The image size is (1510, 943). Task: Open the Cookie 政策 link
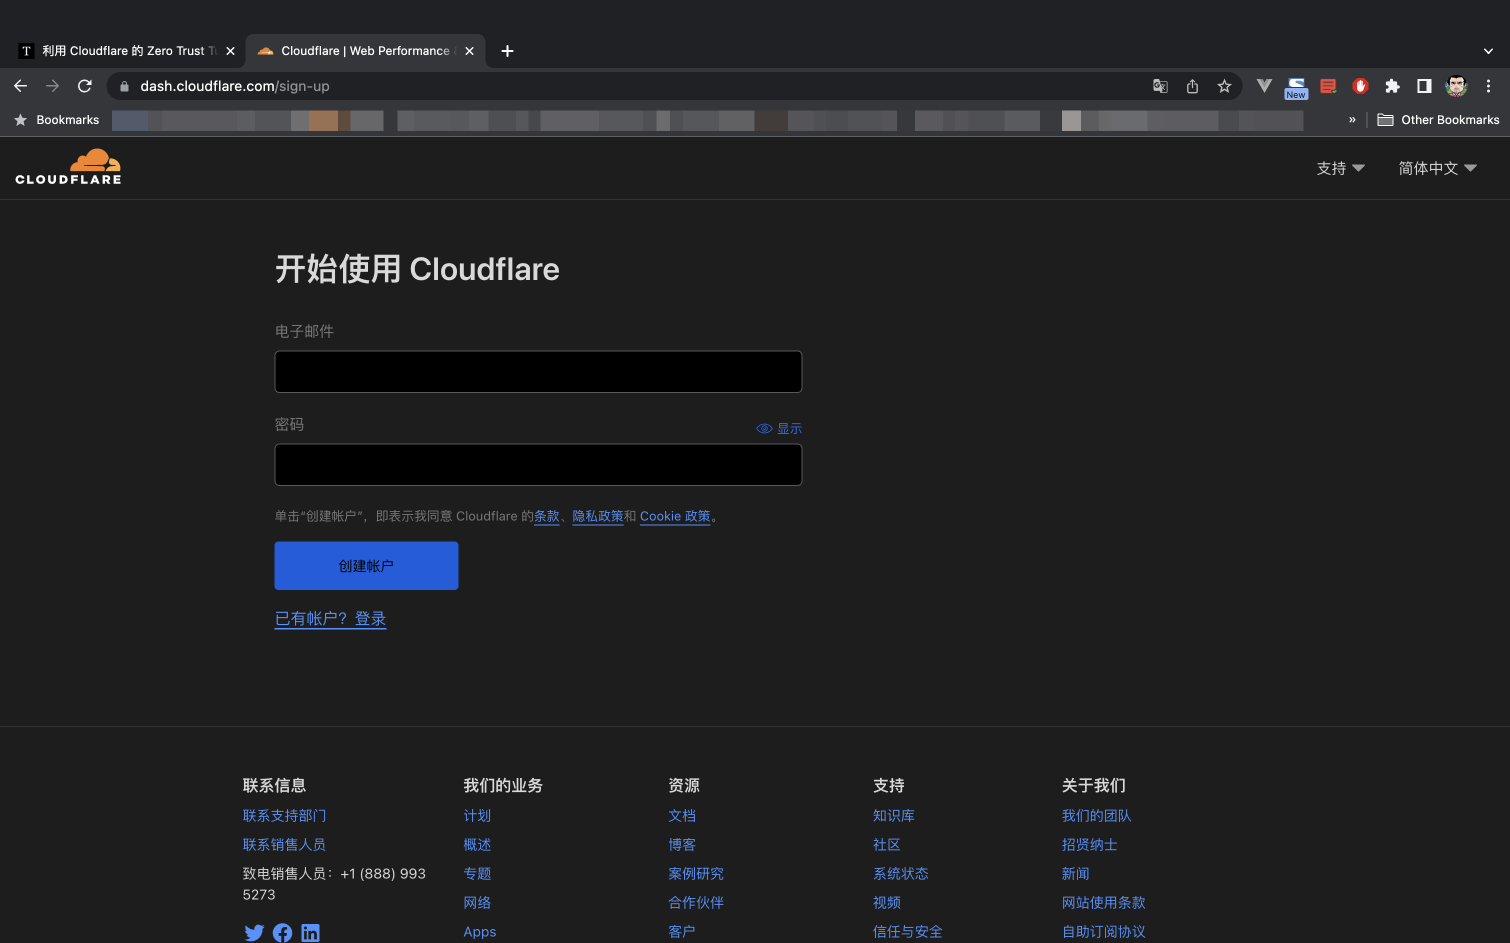point(675,516)
